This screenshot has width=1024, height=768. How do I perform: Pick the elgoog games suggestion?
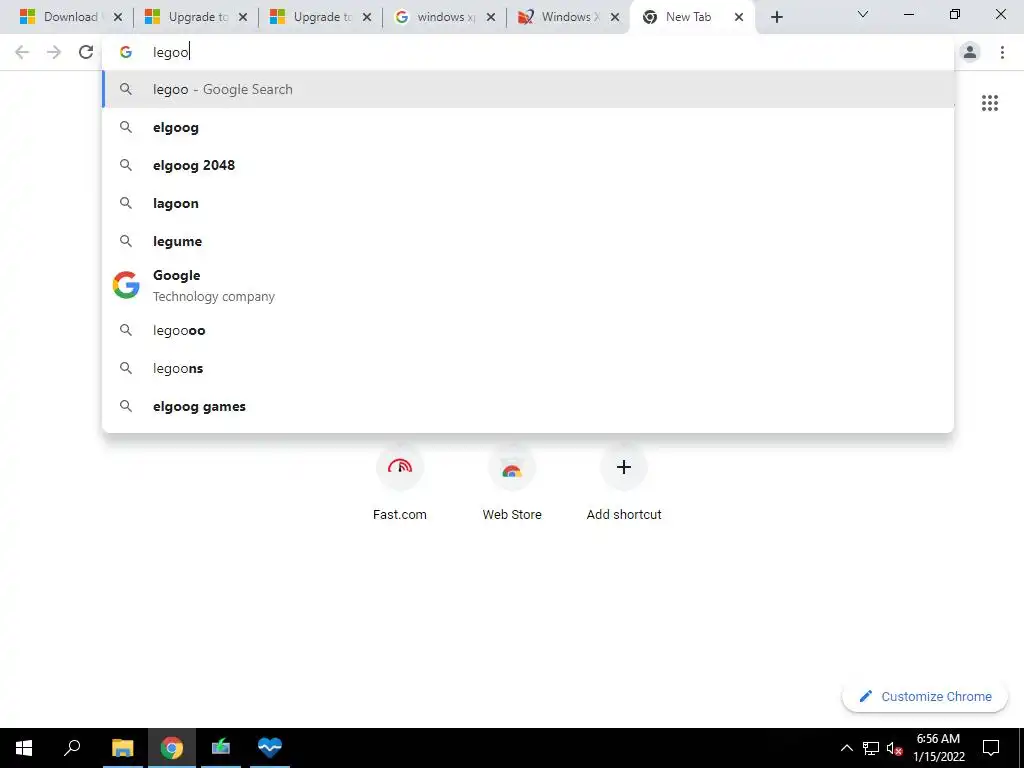(528, 406)
